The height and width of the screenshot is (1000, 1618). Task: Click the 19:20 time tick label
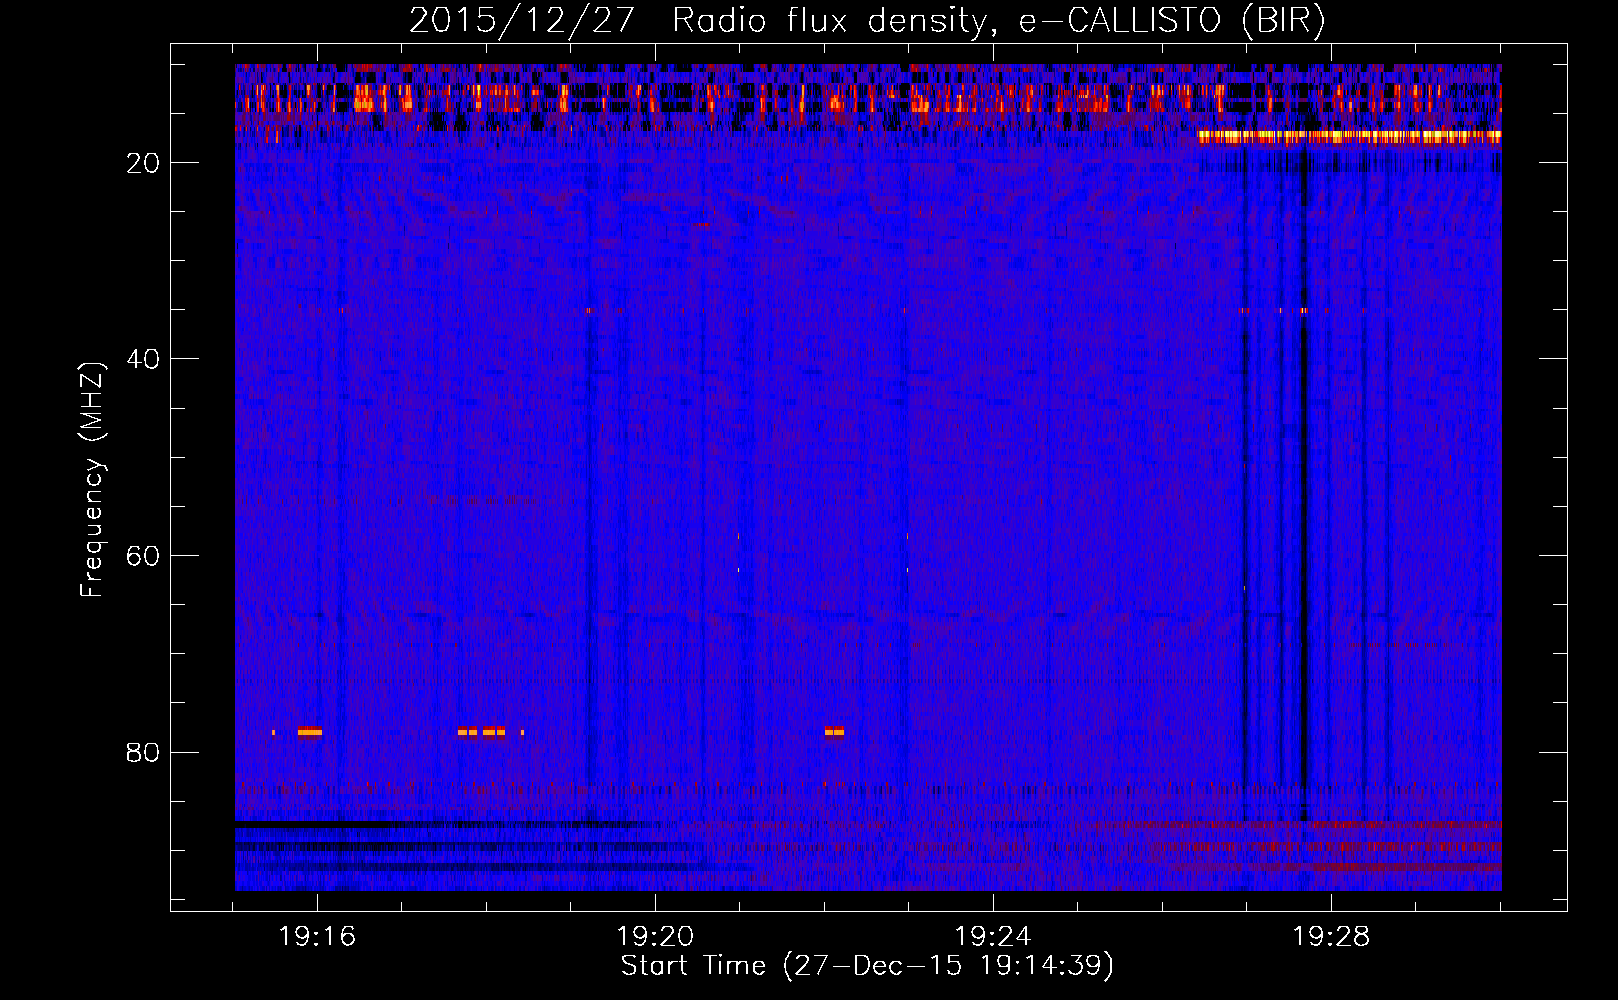point(655,937)
